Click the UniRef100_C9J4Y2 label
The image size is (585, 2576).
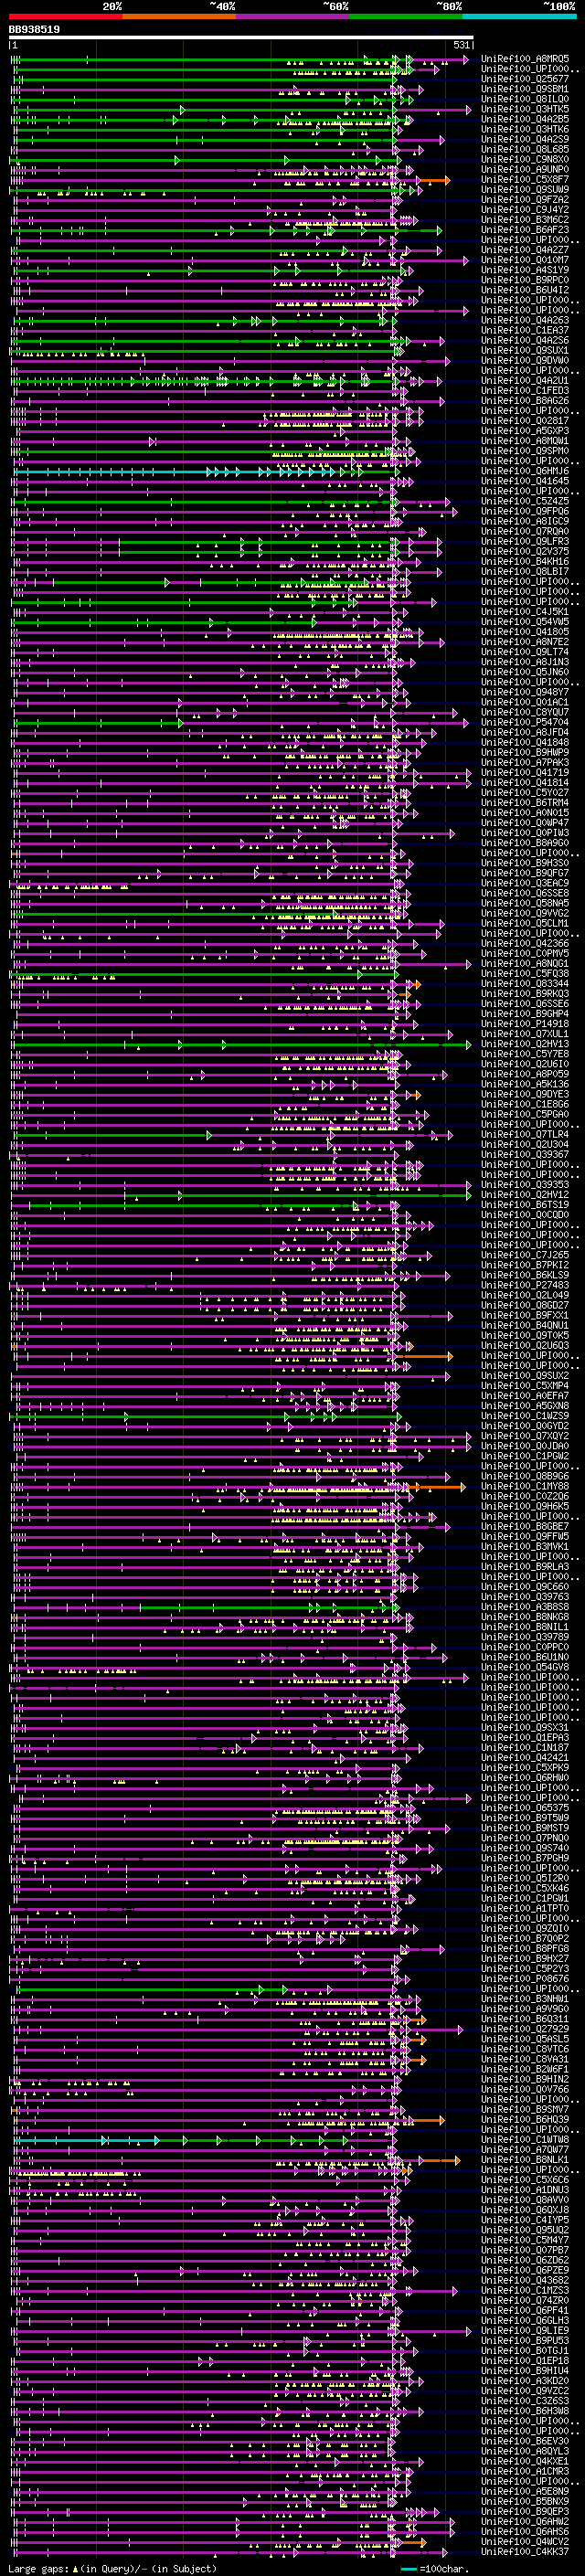pyautogui.click(x=525, y=209)
